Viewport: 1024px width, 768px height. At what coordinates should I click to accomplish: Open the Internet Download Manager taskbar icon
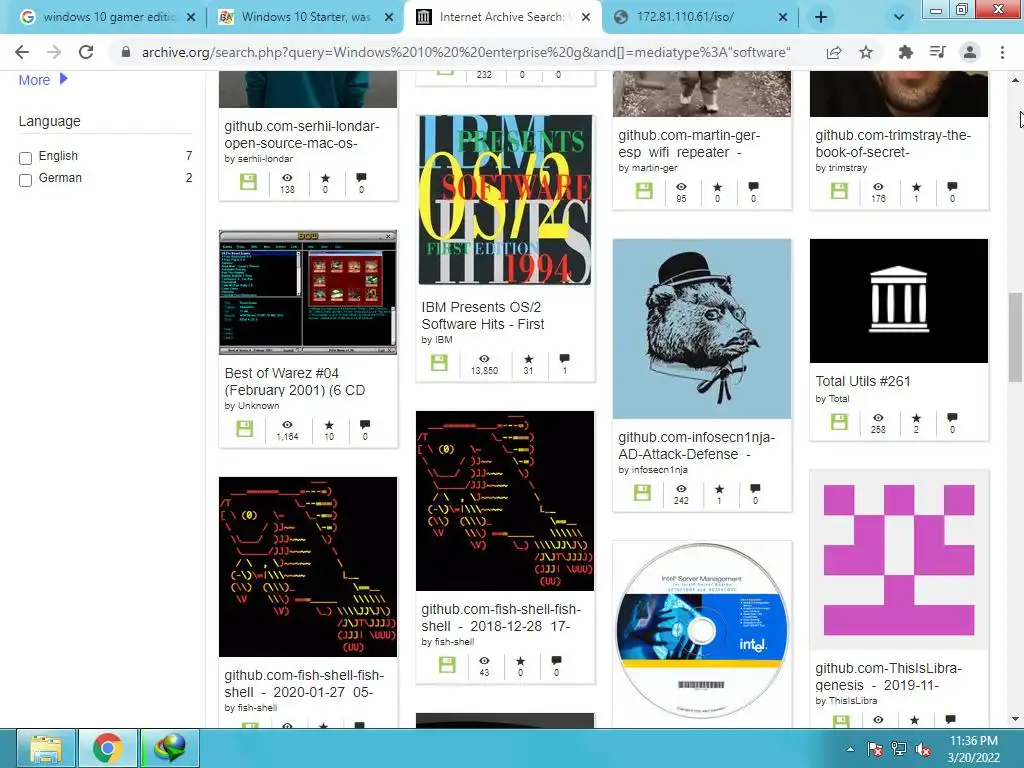click(x=170, y=748)
